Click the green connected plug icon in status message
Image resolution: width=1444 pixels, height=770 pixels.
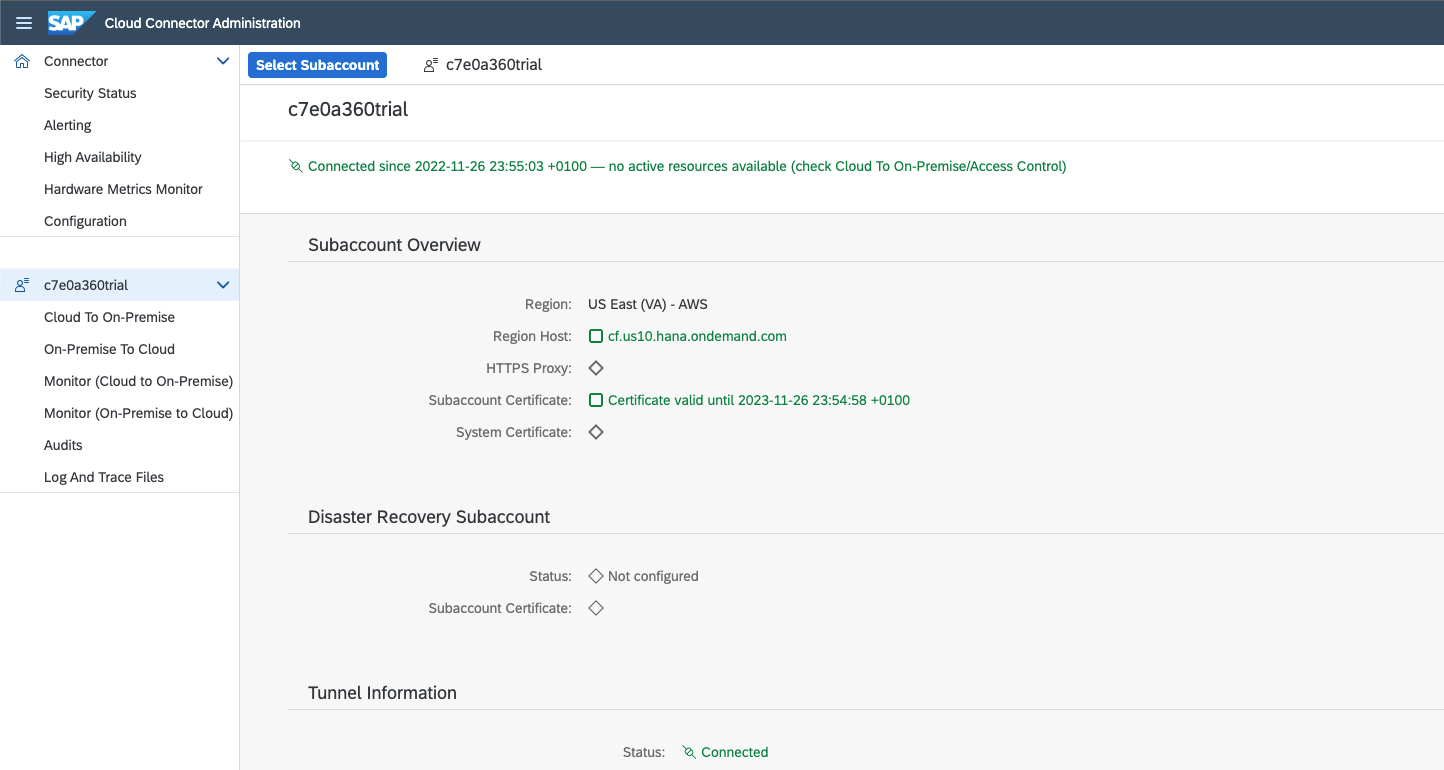tap(295, 166)
